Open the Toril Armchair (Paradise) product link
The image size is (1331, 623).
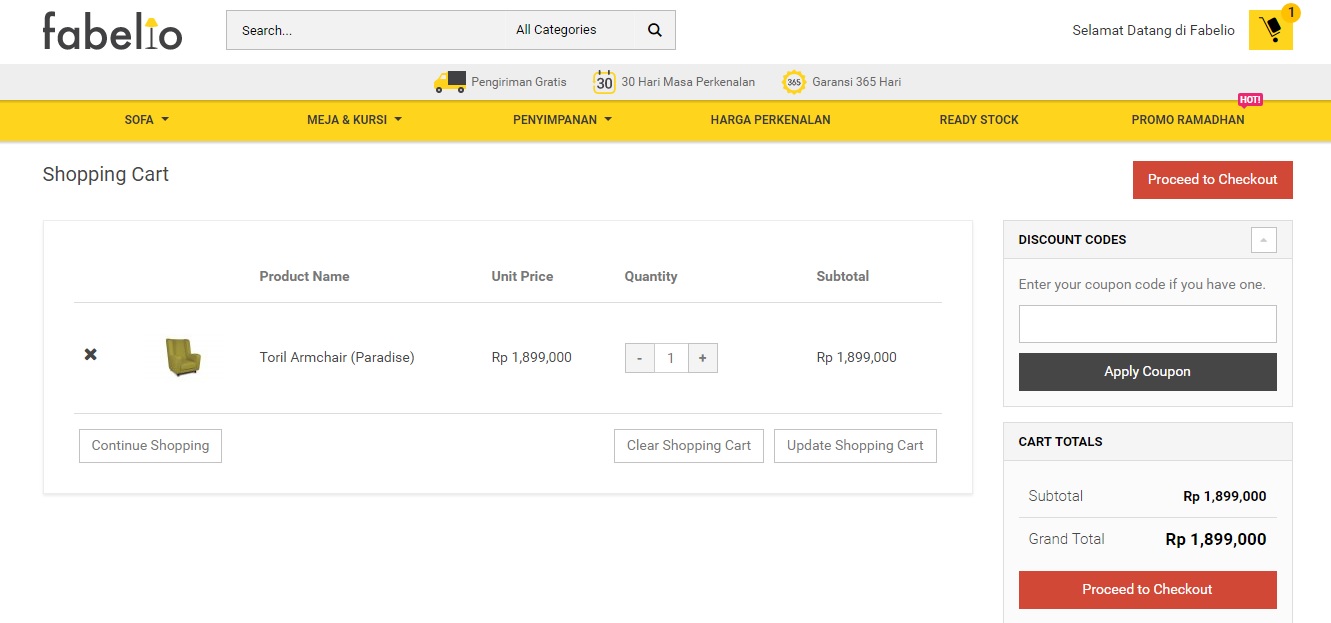337,357
